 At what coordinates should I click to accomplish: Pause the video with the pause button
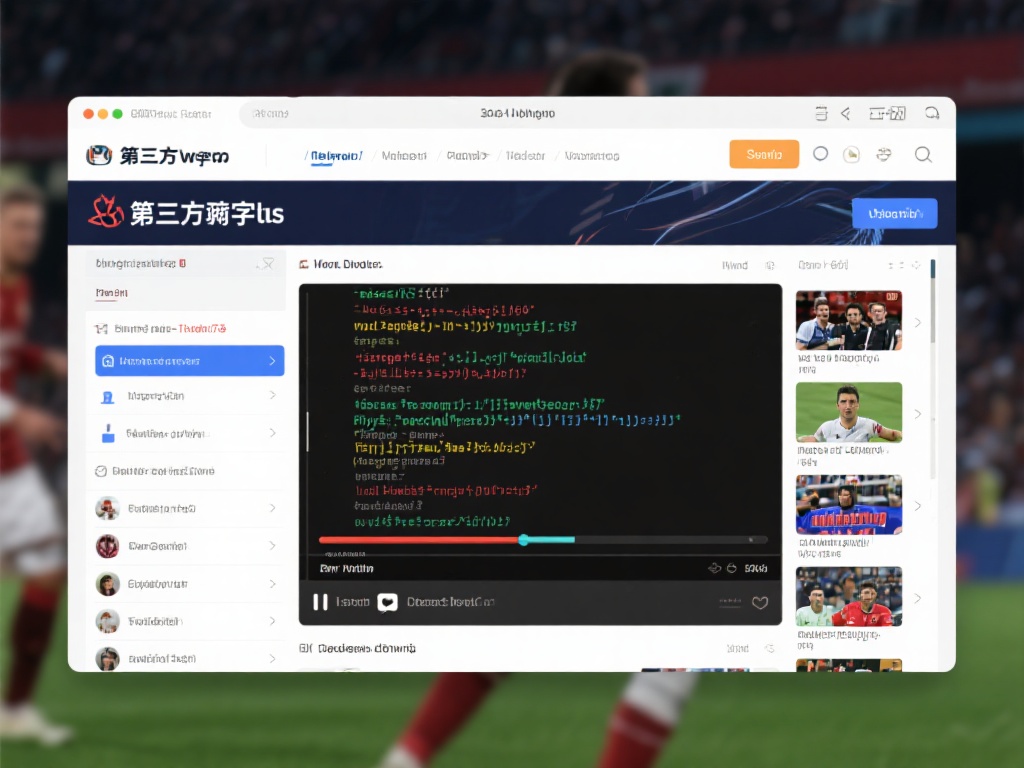pyautogui.click(x=320, y=602)
